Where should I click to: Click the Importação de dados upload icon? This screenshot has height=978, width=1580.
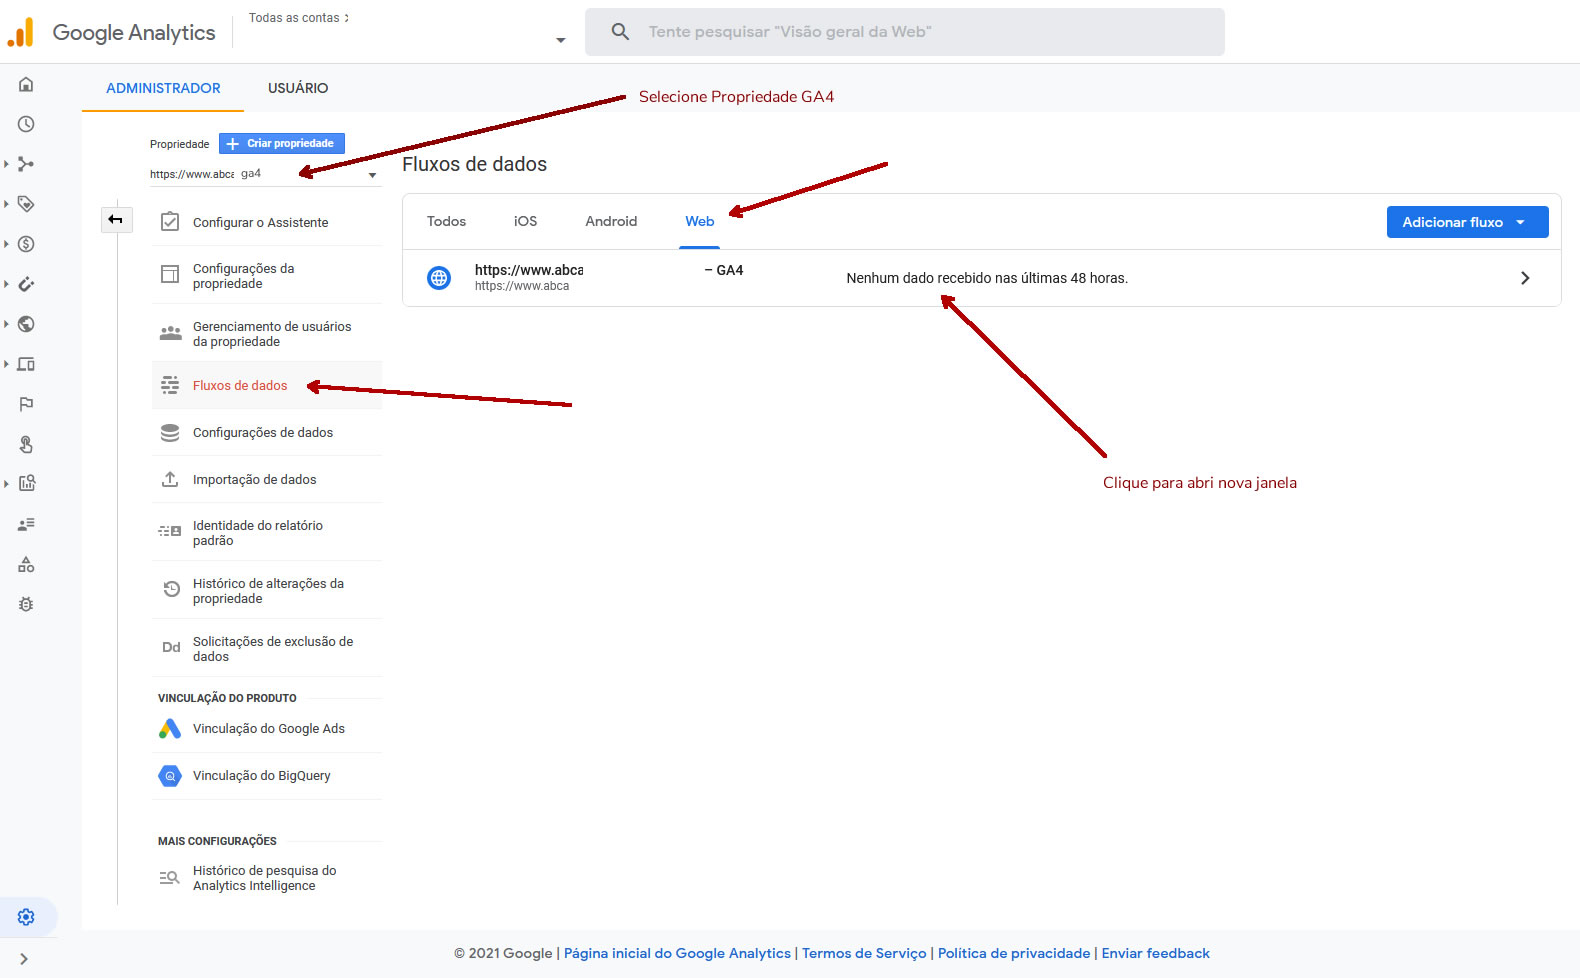tap(170, 479)
